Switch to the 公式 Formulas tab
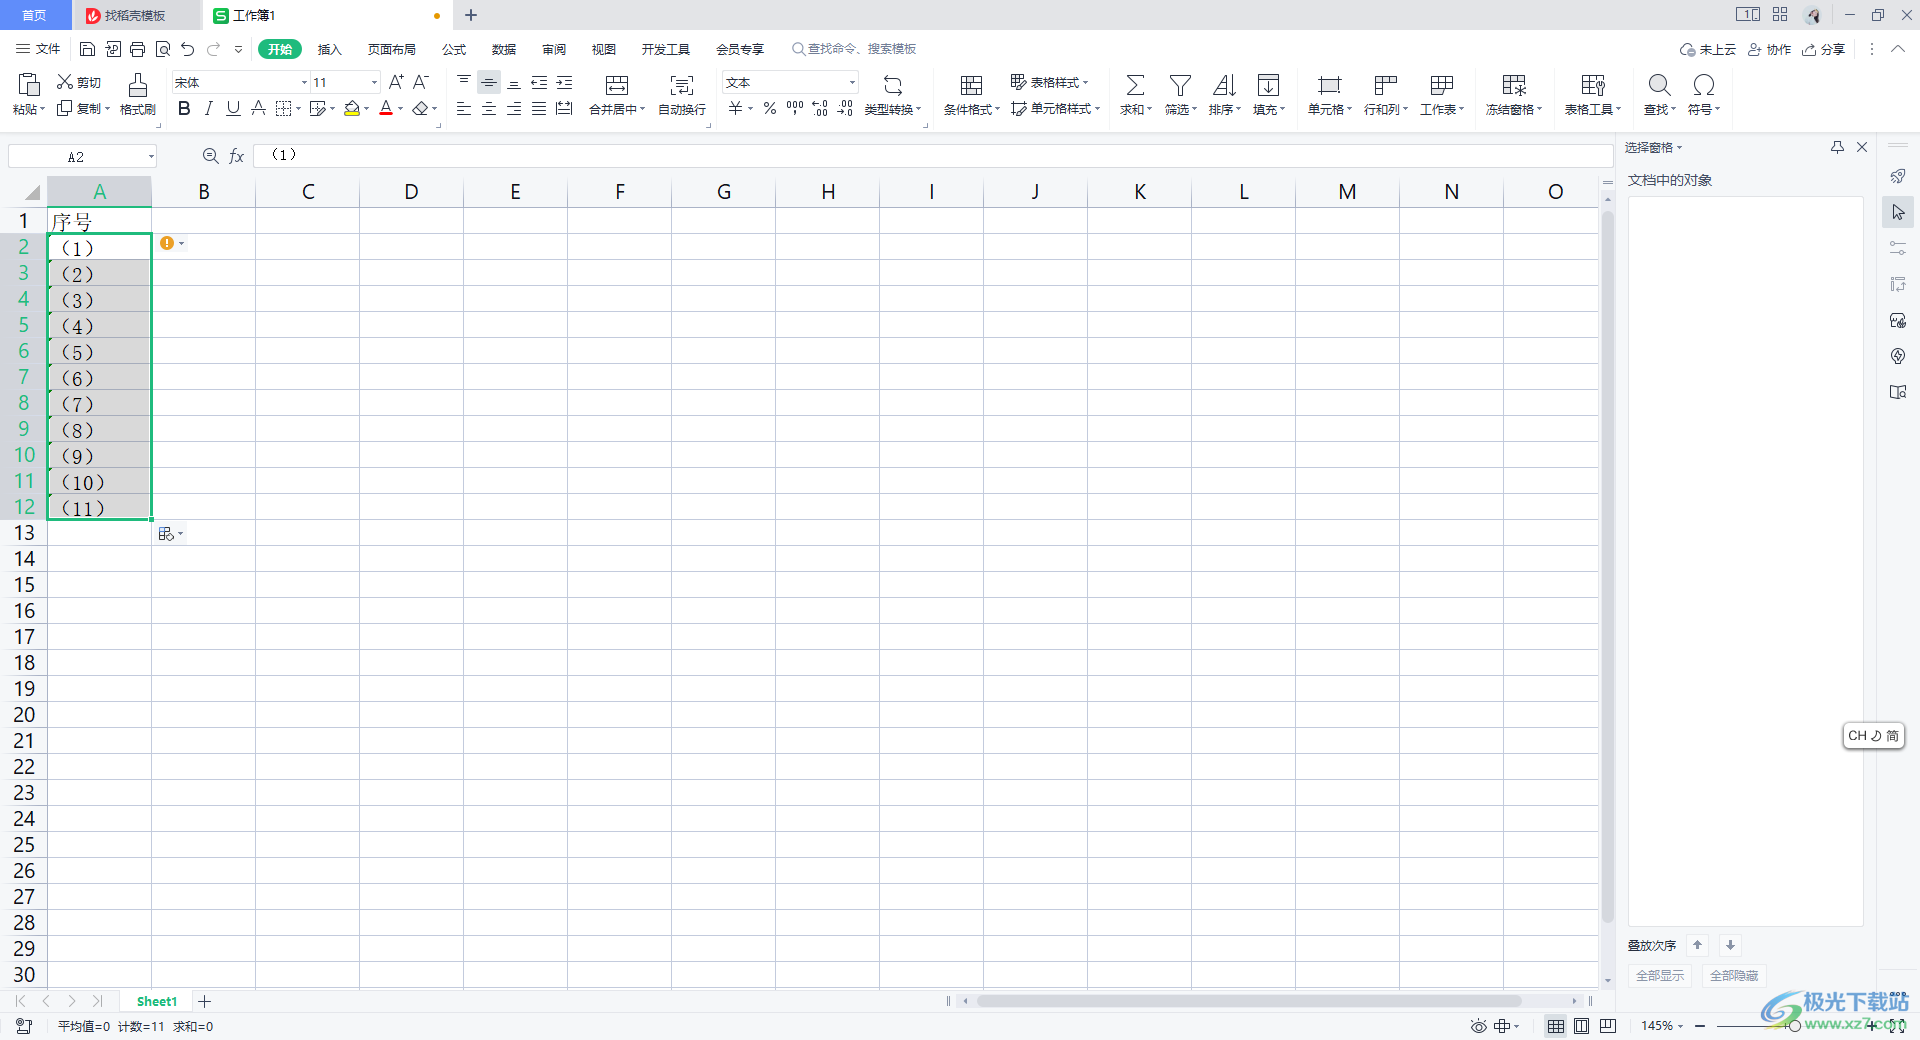 (454, 49)
